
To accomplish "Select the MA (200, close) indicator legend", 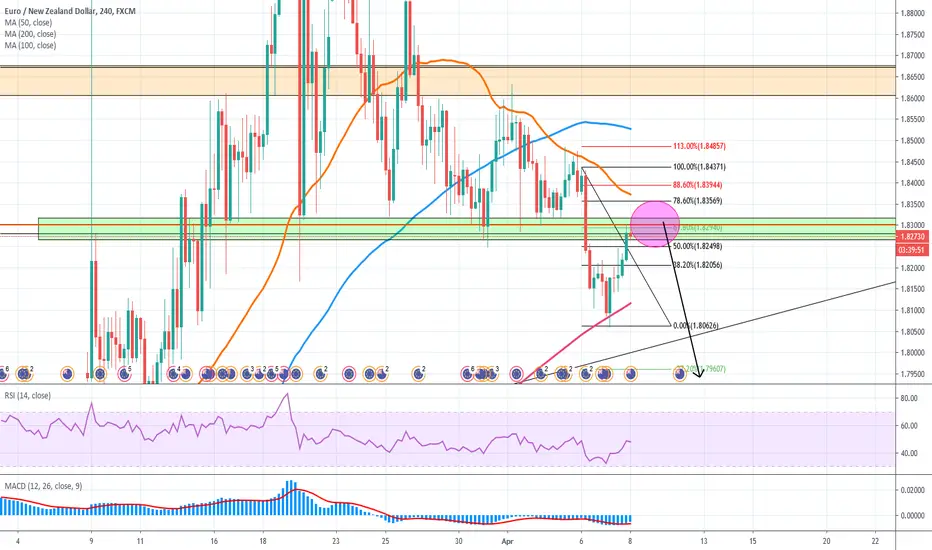I will click(30, 34).
